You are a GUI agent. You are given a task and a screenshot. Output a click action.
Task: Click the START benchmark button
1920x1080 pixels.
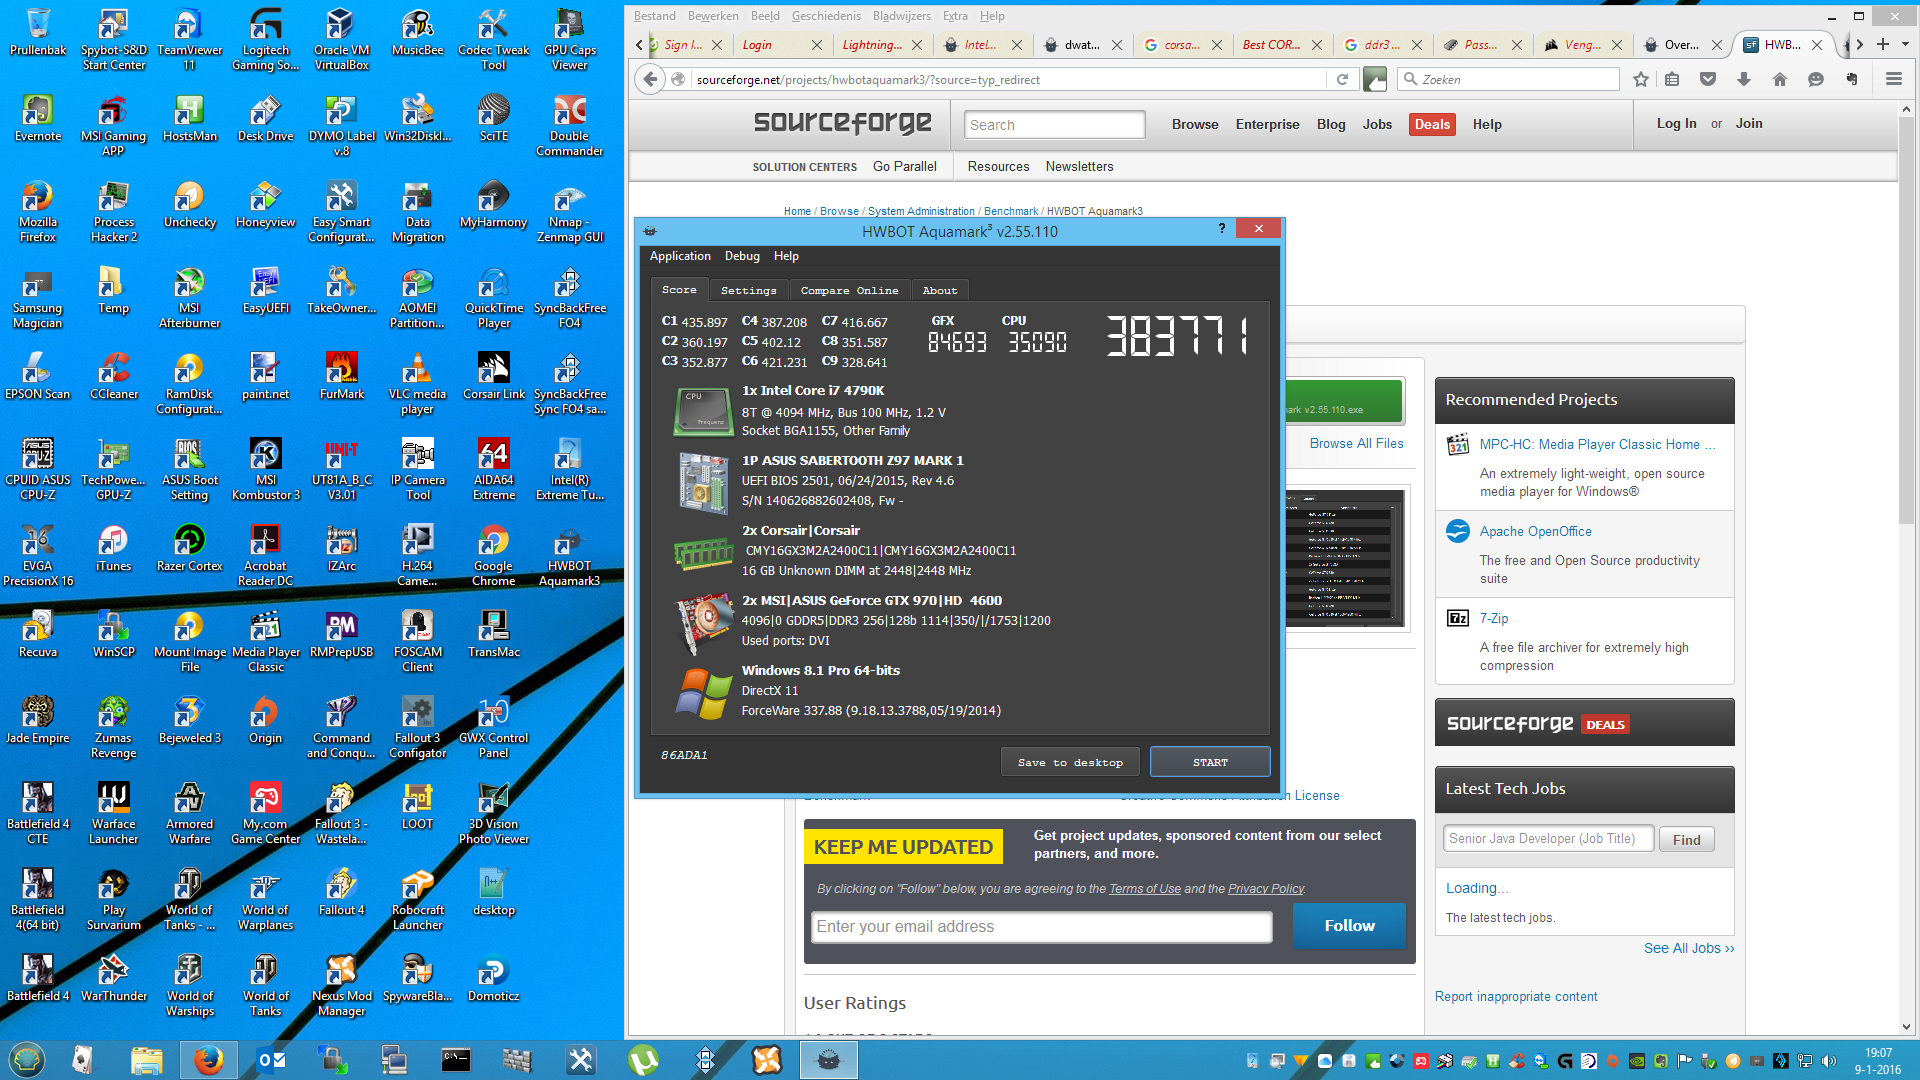point(1210,762)
